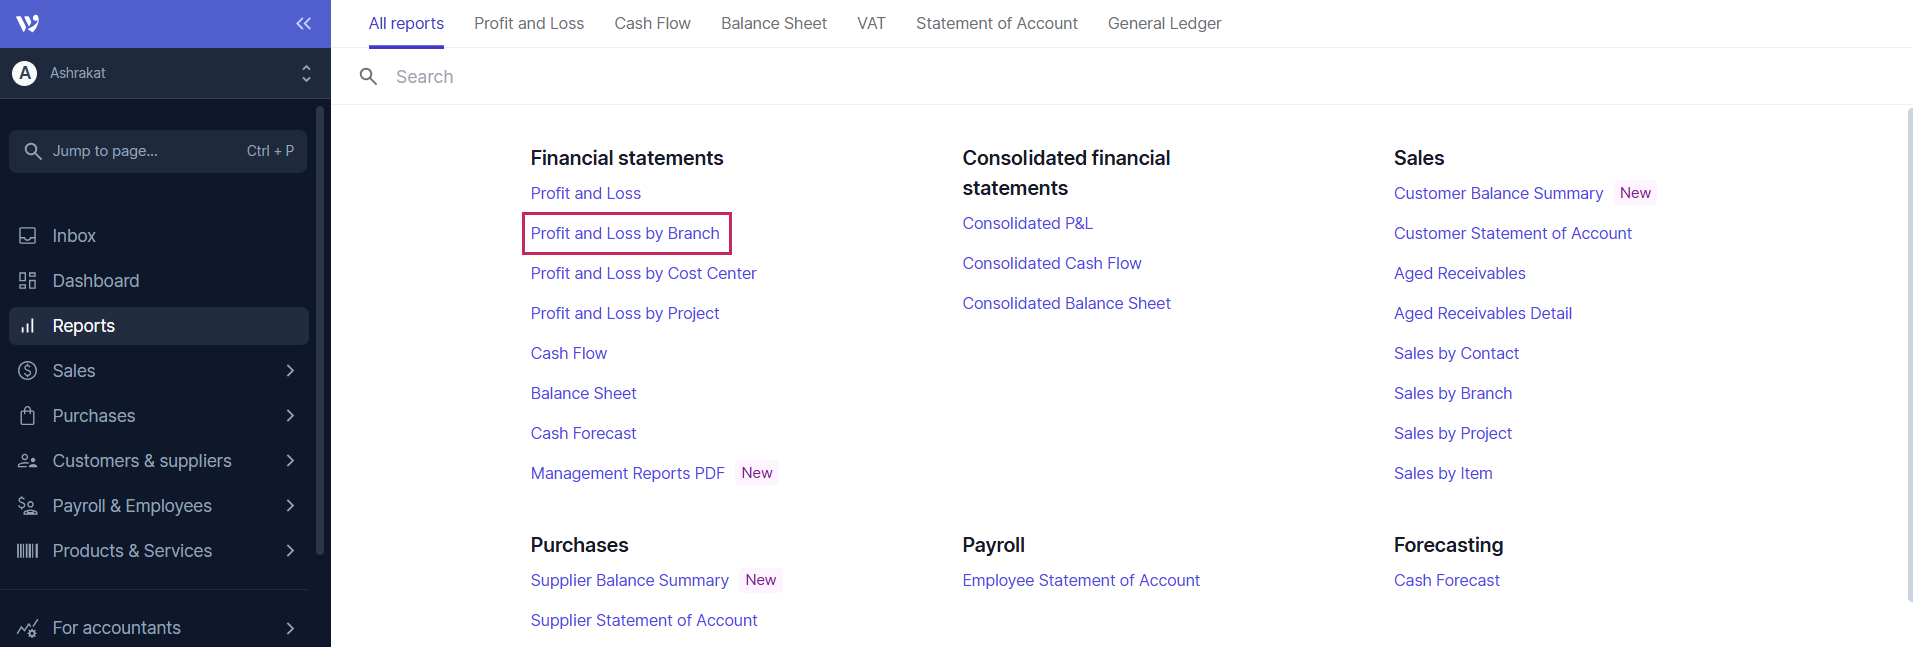Open Profit and Loss by Branch report
The image size is (1913, 647).
click(x=625, y=233)
